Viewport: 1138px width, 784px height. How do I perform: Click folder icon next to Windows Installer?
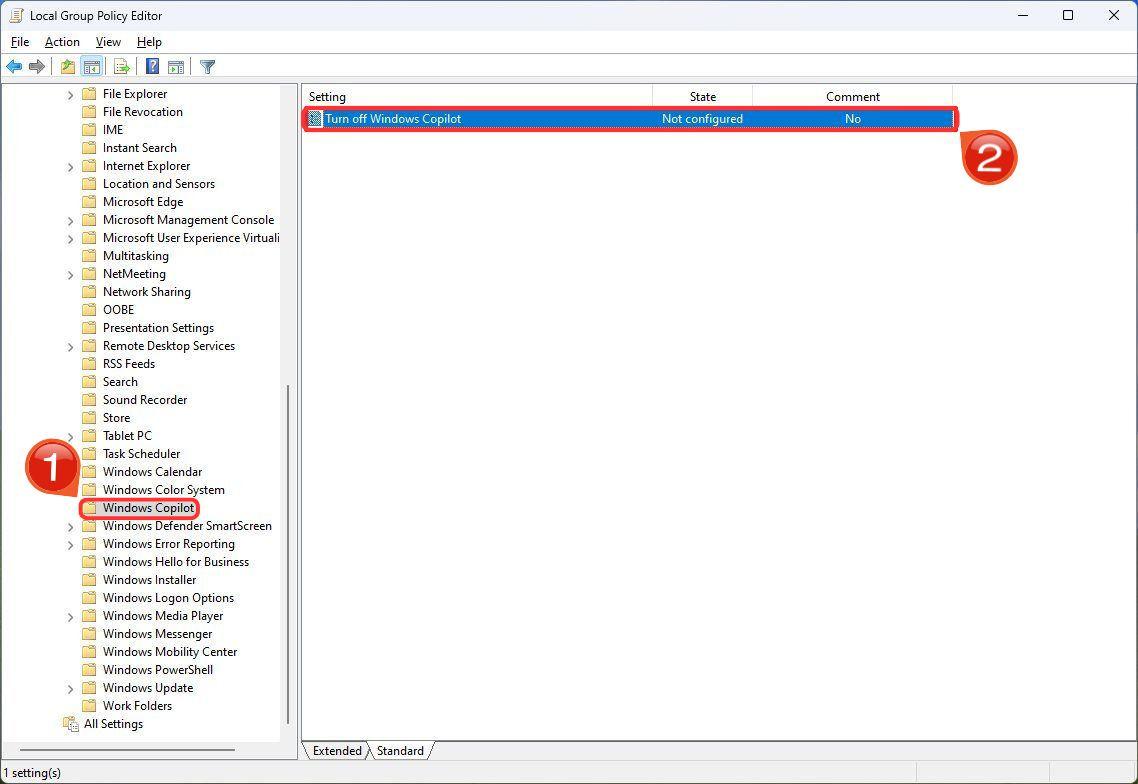click(89, 580)
